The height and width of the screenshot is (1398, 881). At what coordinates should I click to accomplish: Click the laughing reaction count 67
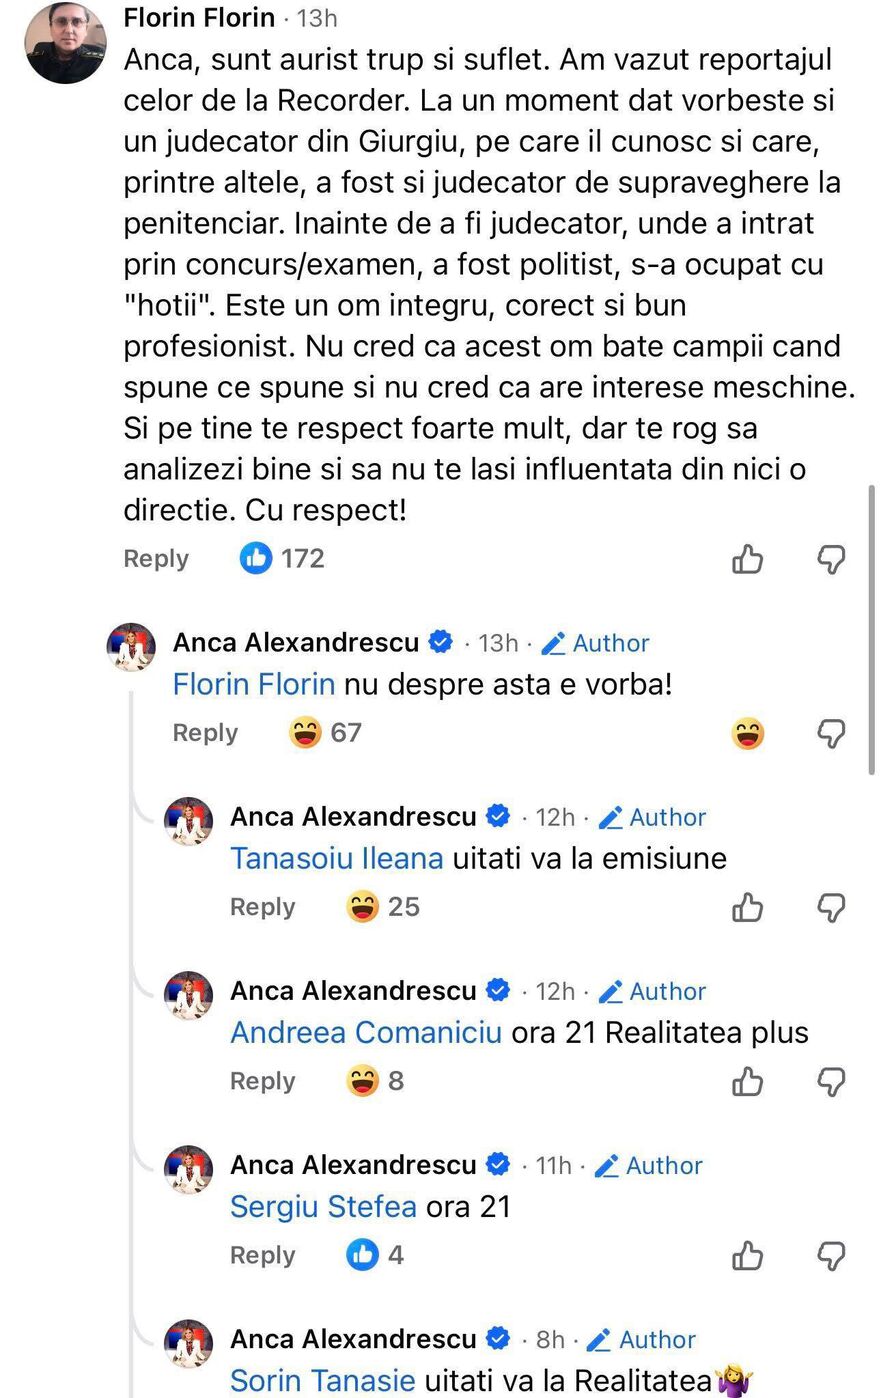345,733
